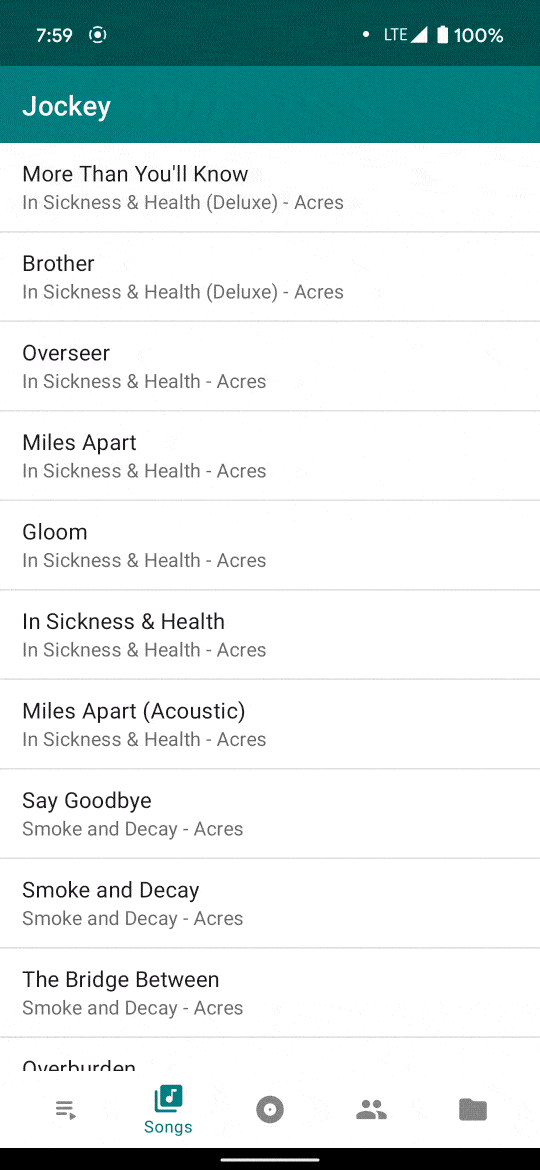Play More Than You'll Know
540x1170 pixels.
coord(270,187)
